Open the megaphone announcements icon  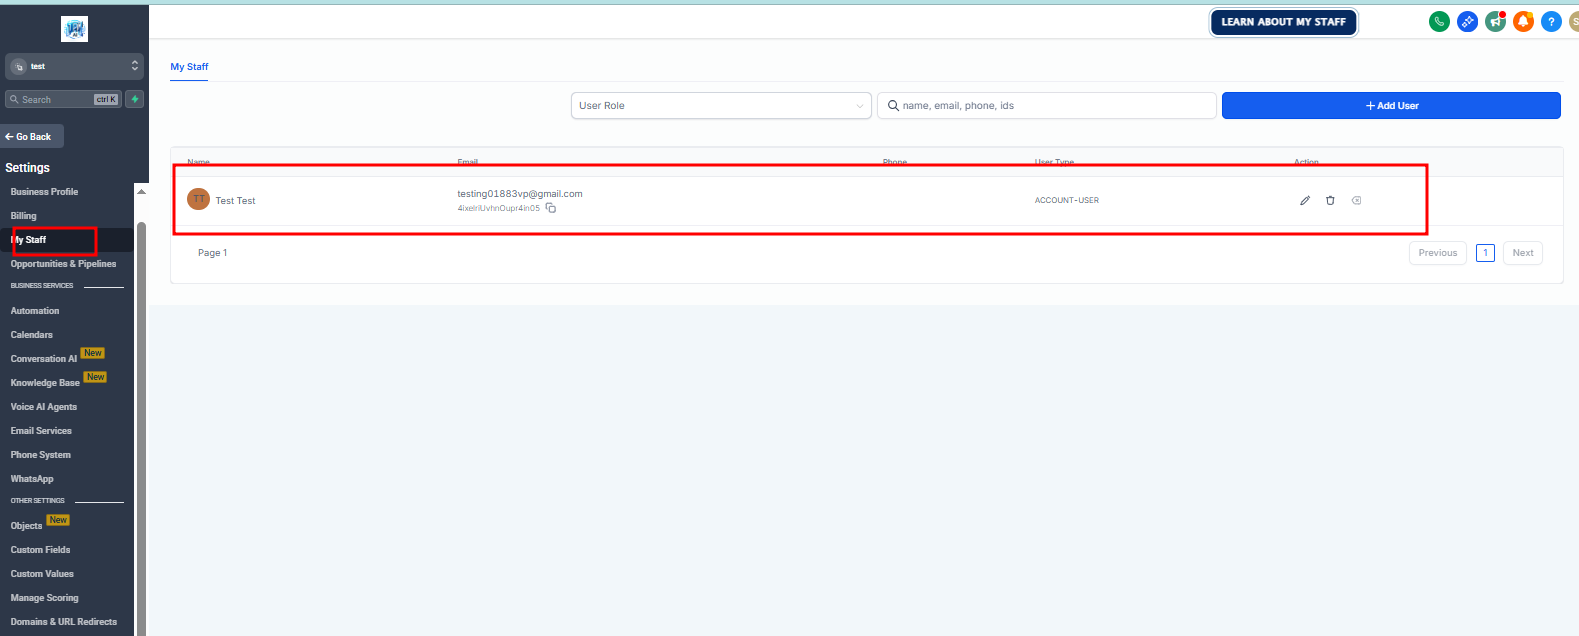coord(1495,21)
